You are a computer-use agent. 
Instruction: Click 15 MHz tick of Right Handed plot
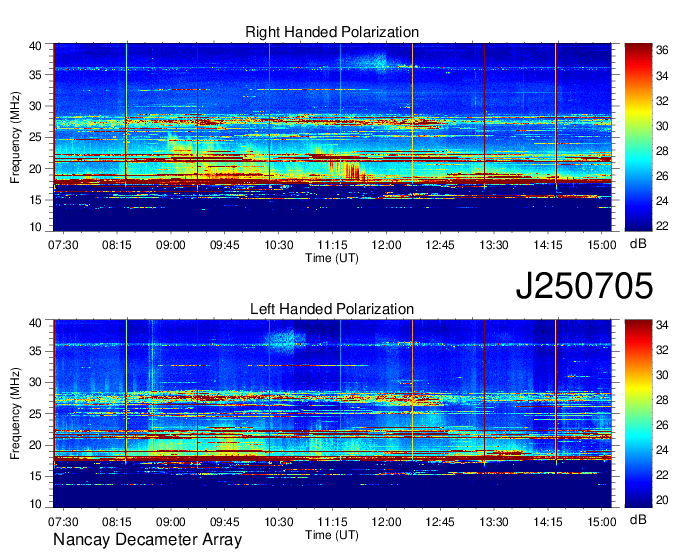pos(36,200)
